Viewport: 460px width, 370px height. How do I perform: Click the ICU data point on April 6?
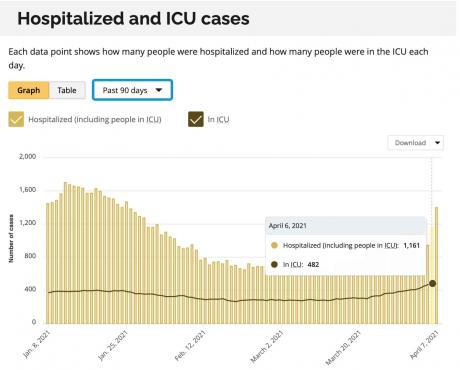tap(432, 283)
